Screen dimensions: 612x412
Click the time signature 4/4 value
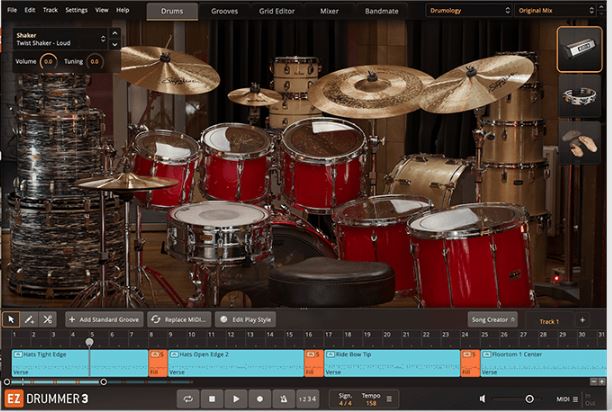click(x=345, y=403)
